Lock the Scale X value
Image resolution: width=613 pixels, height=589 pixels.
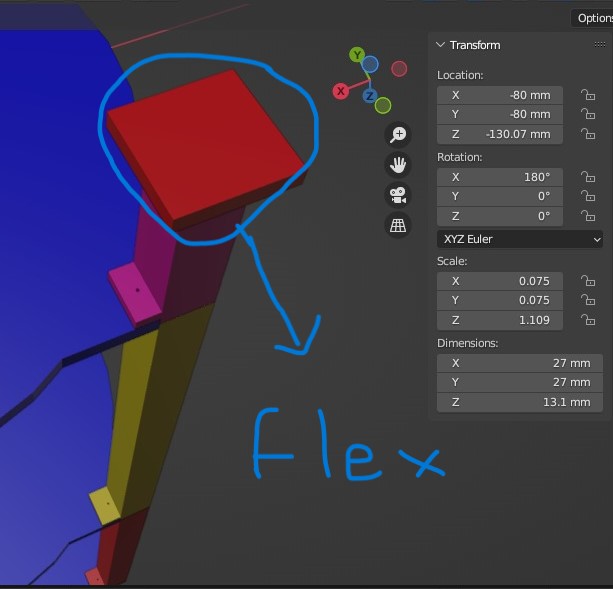pos(588,281)
